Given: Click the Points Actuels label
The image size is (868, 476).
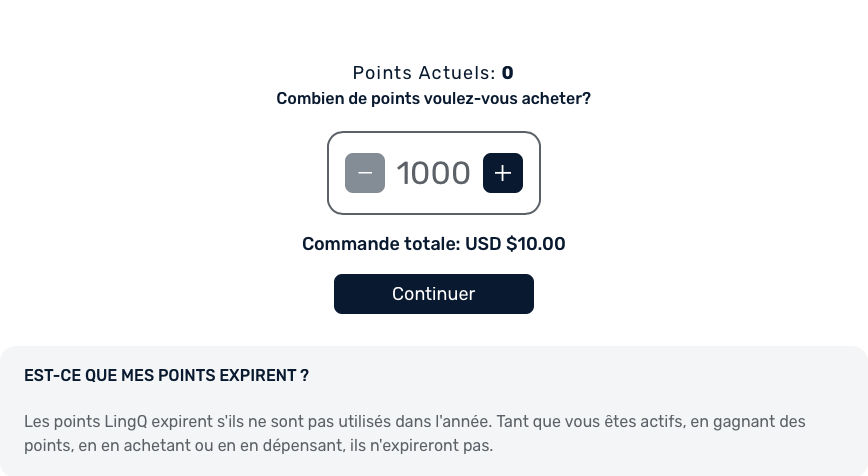Looking at the screenshot, I should 424,73.
